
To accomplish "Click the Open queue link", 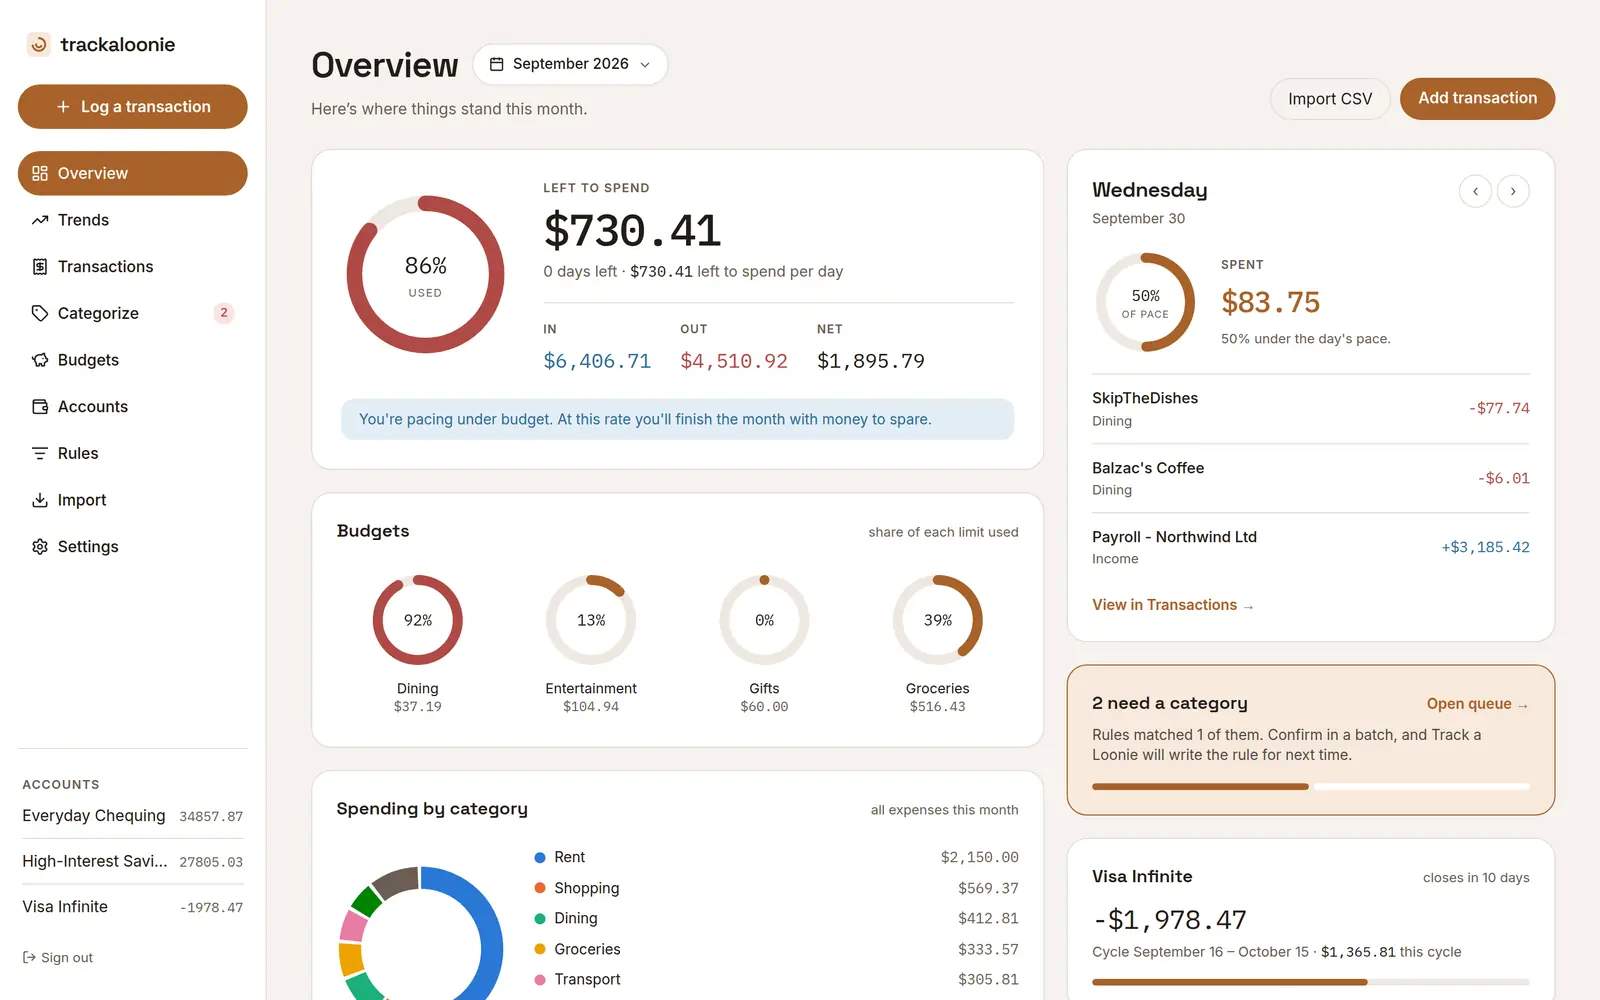I will pos(1478,704).
